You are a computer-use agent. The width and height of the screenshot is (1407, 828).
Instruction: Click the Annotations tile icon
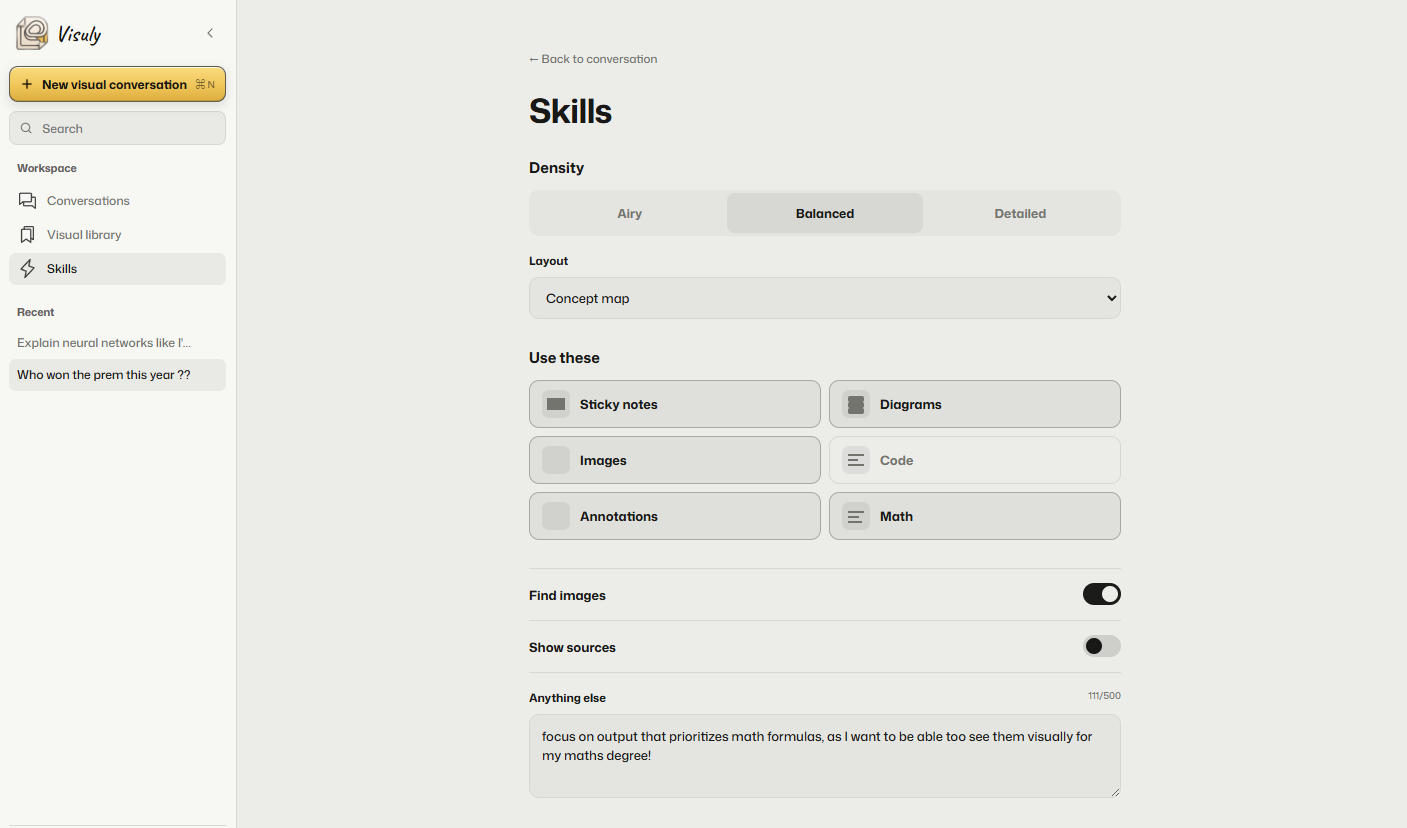pyautogui.click(x=556, y=516)
